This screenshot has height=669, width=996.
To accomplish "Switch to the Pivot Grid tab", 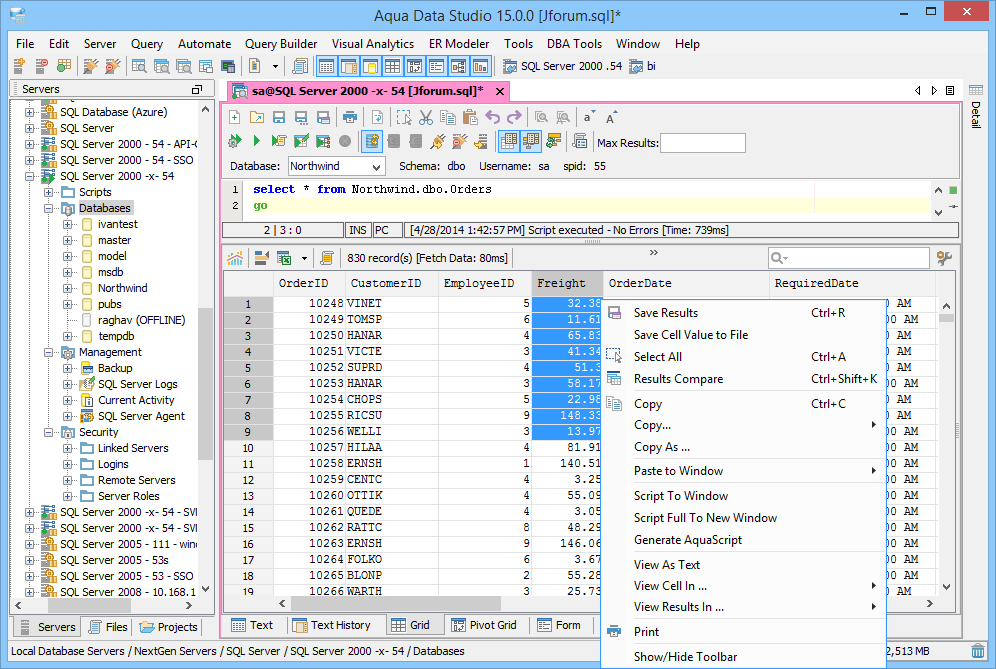I will [x=484, y=625].
